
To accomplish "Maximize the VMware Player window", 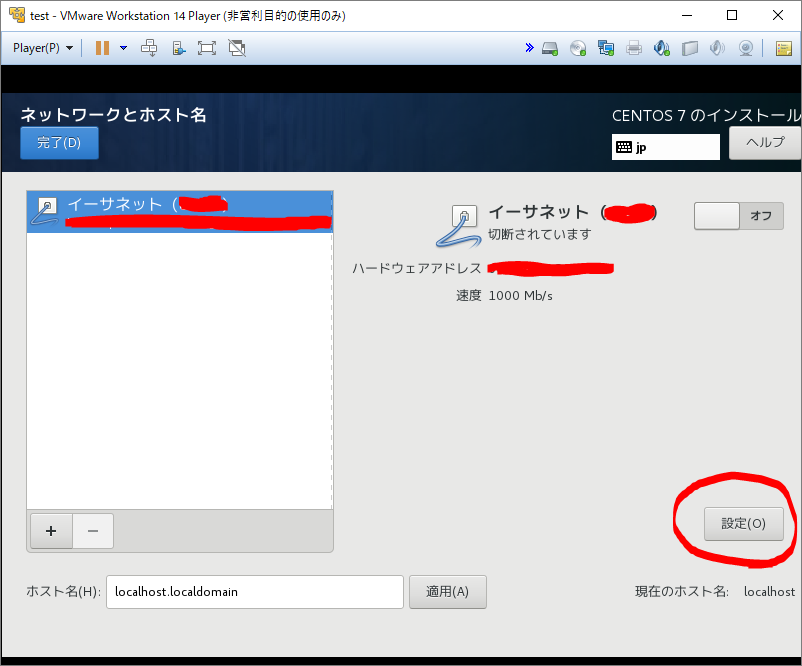I will point(732,15).
